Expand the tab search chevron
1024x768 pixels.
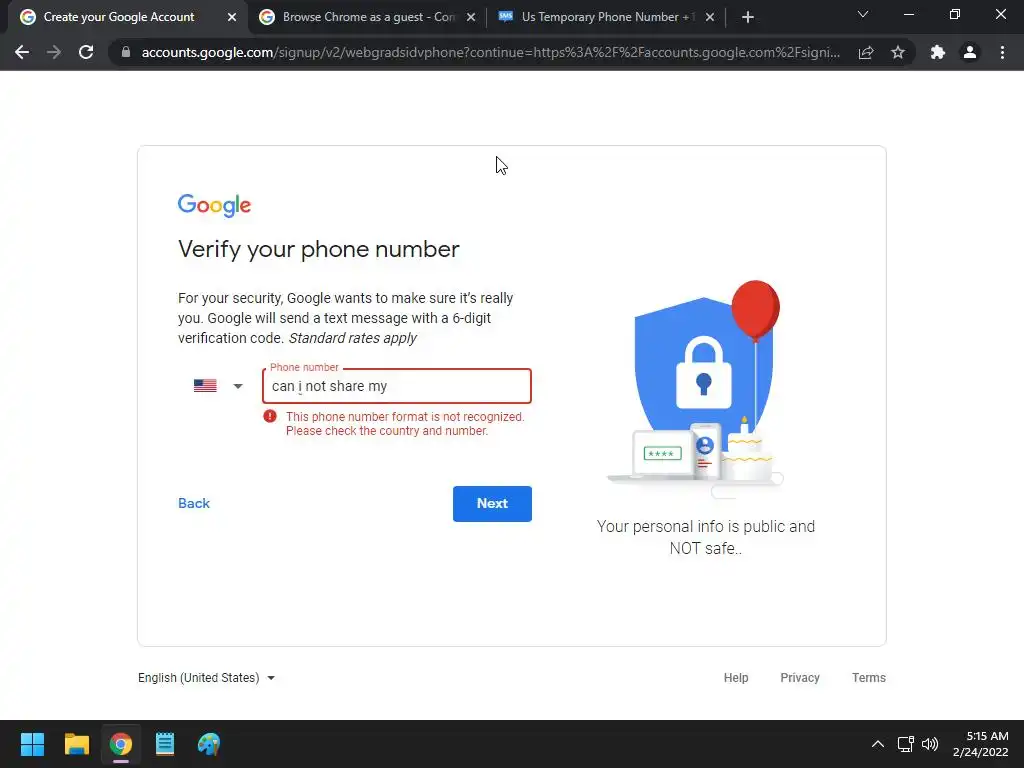tap(863, 14)
